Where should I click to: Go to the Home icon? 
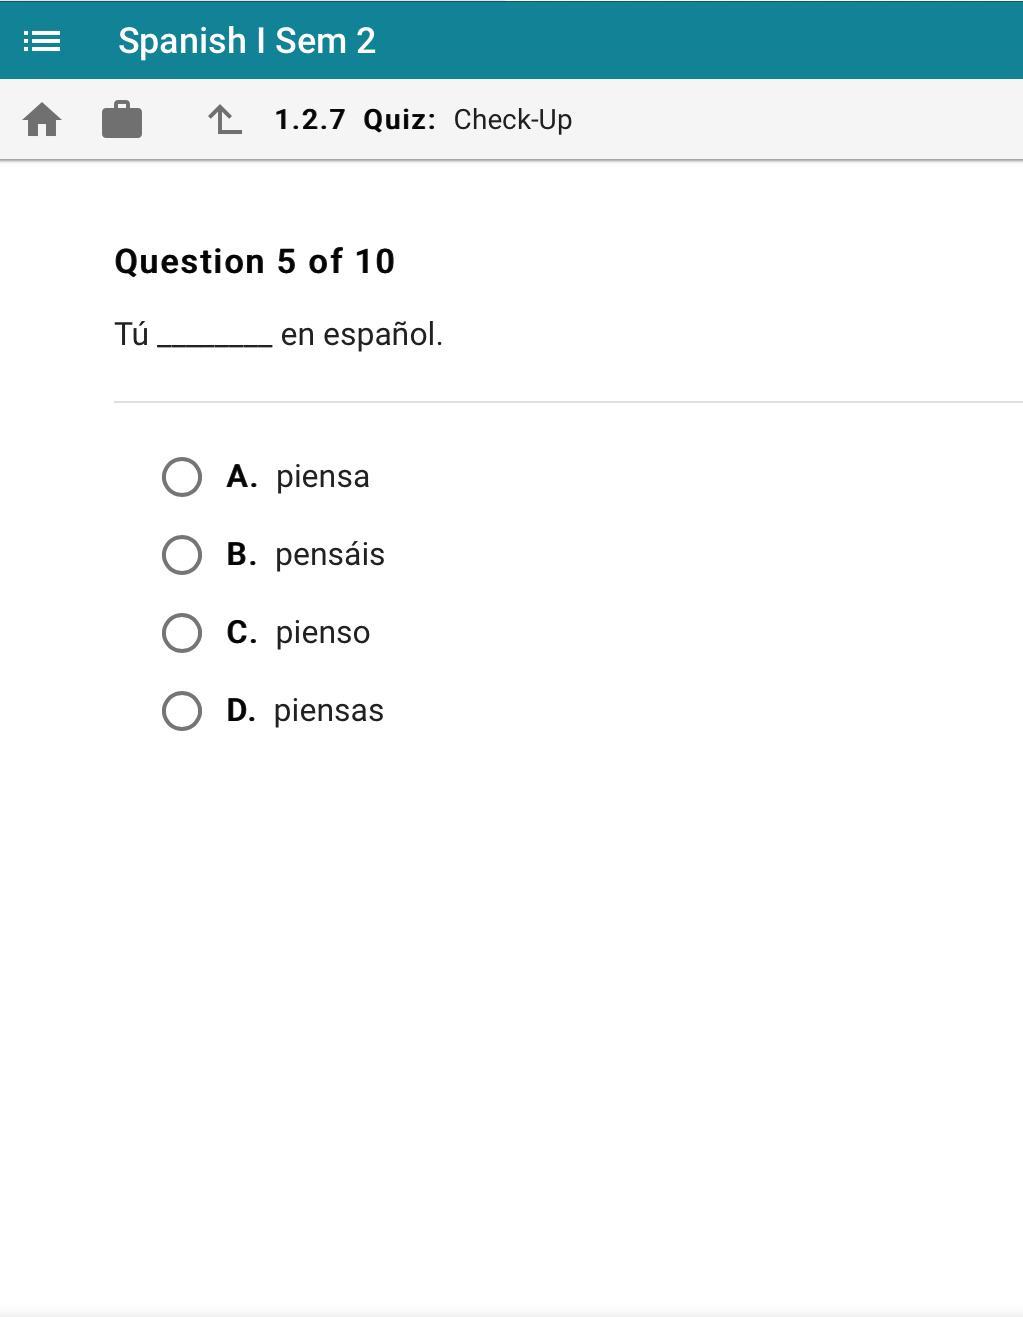tap(42, 120)
